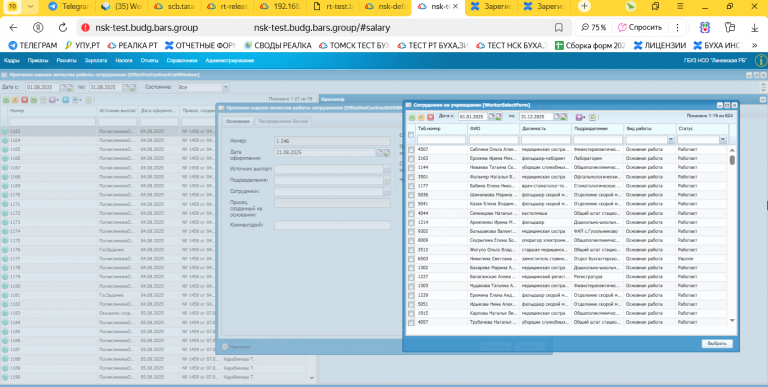768x387 pixels.
Task: Expand arrow next to purple export icon
Action: point(584,118)
